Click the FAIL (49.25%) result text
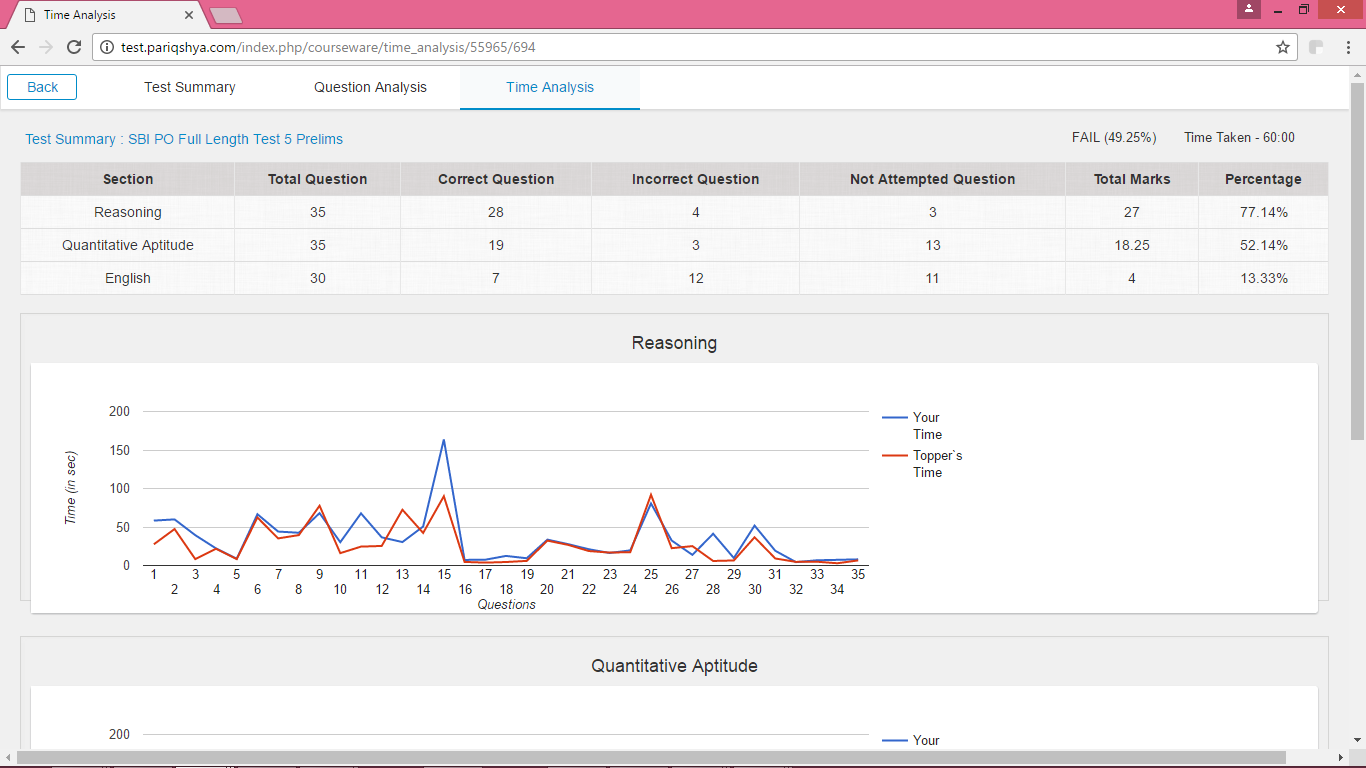Viewport: 1366px width, 768px height. tap(1114, 137)
